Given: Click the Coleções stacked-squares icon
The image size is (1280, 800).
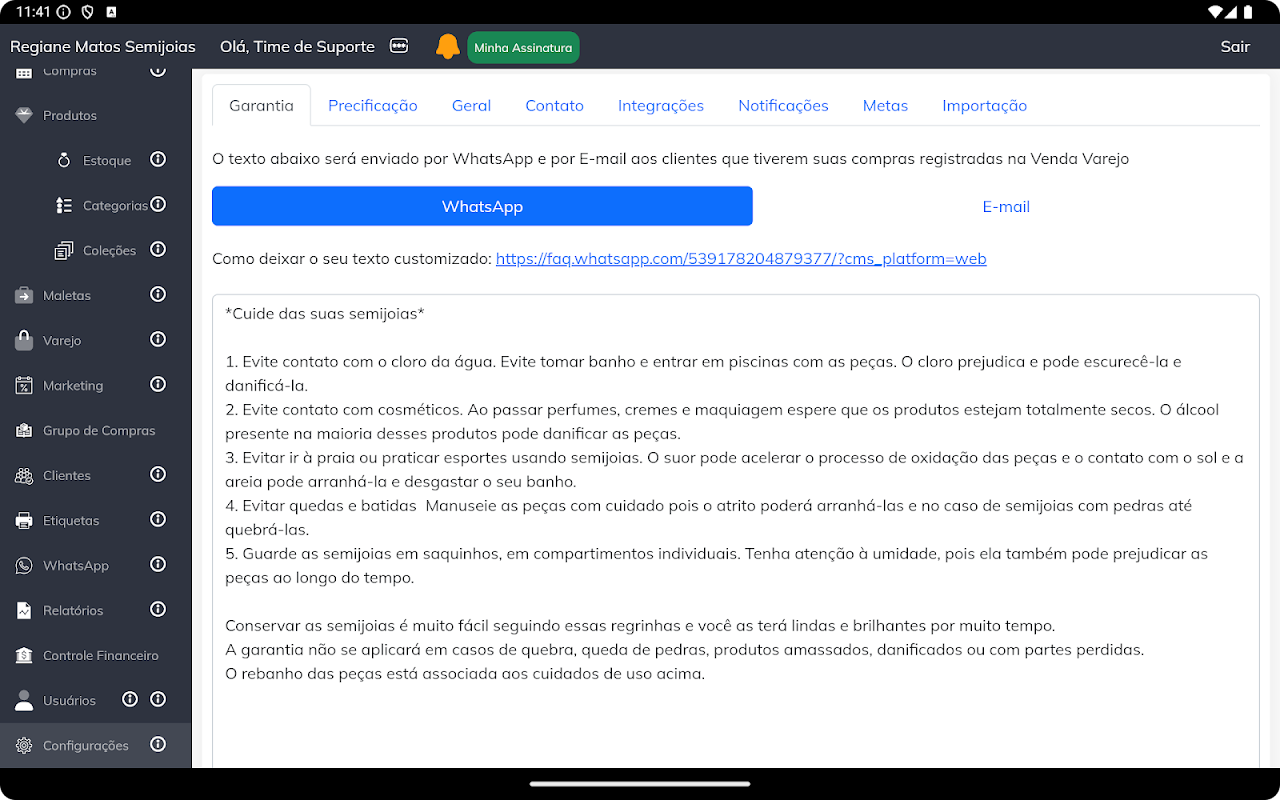Looking at the screenshot, I should [x=64, y=250].
